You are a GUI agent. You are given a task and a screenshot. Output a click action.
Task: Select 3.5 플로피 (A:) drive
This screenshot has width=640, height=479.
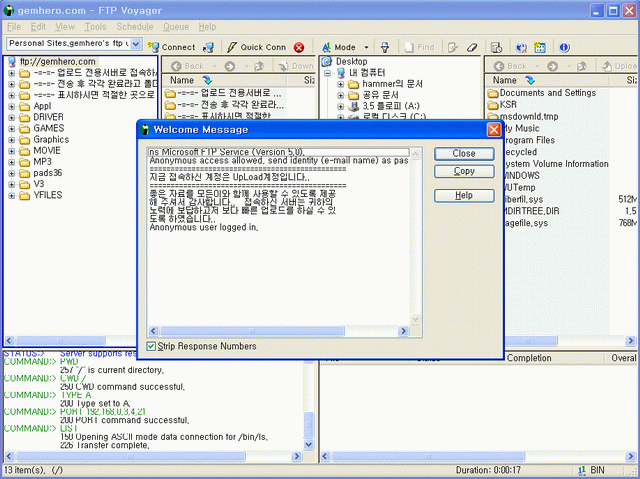(x=391, y=106)
